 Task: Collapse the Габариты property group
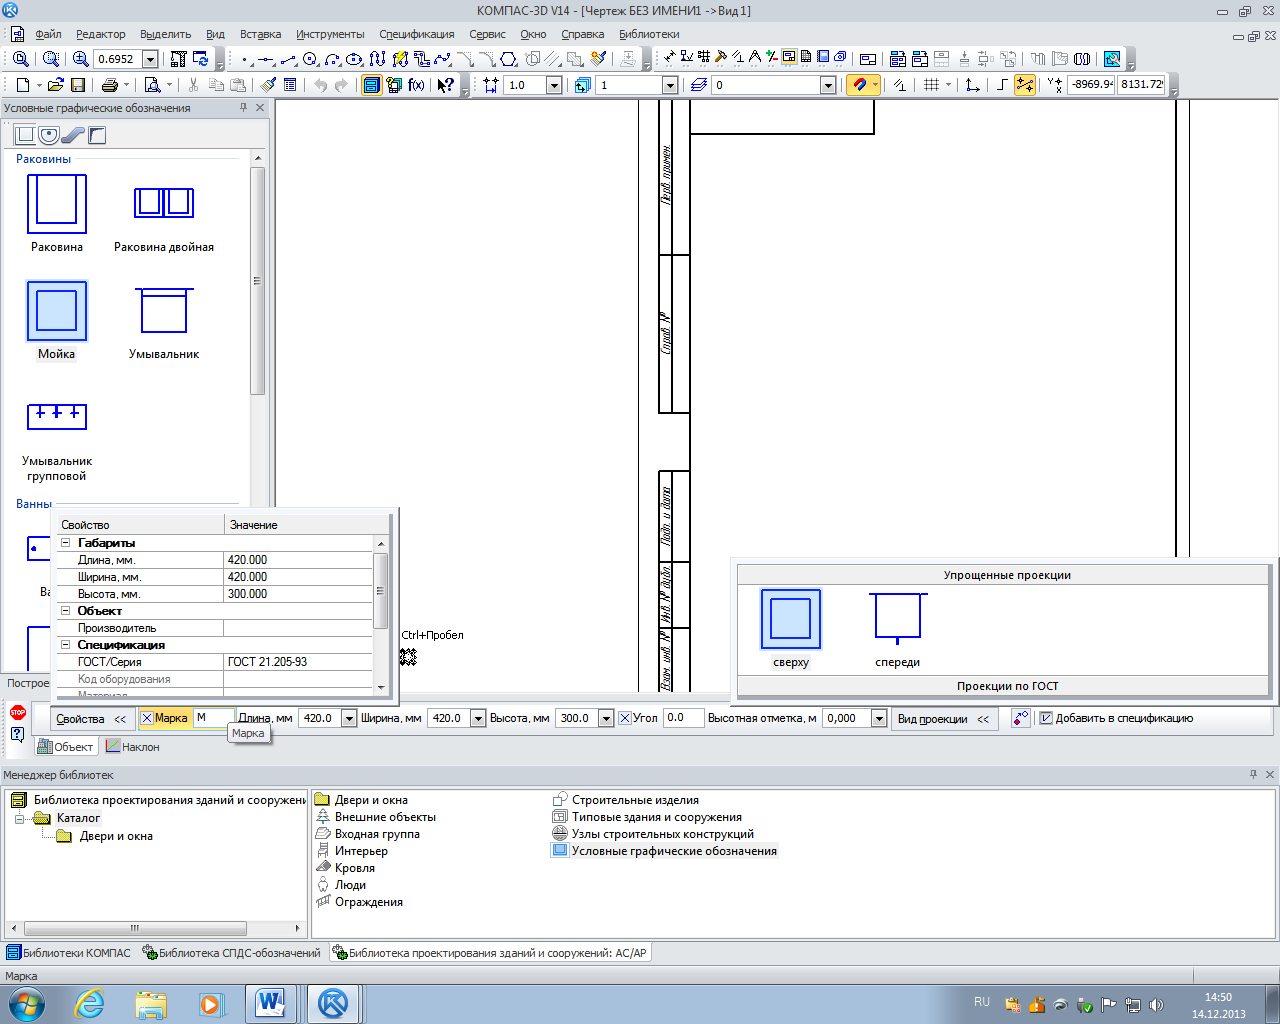[66, 543]
